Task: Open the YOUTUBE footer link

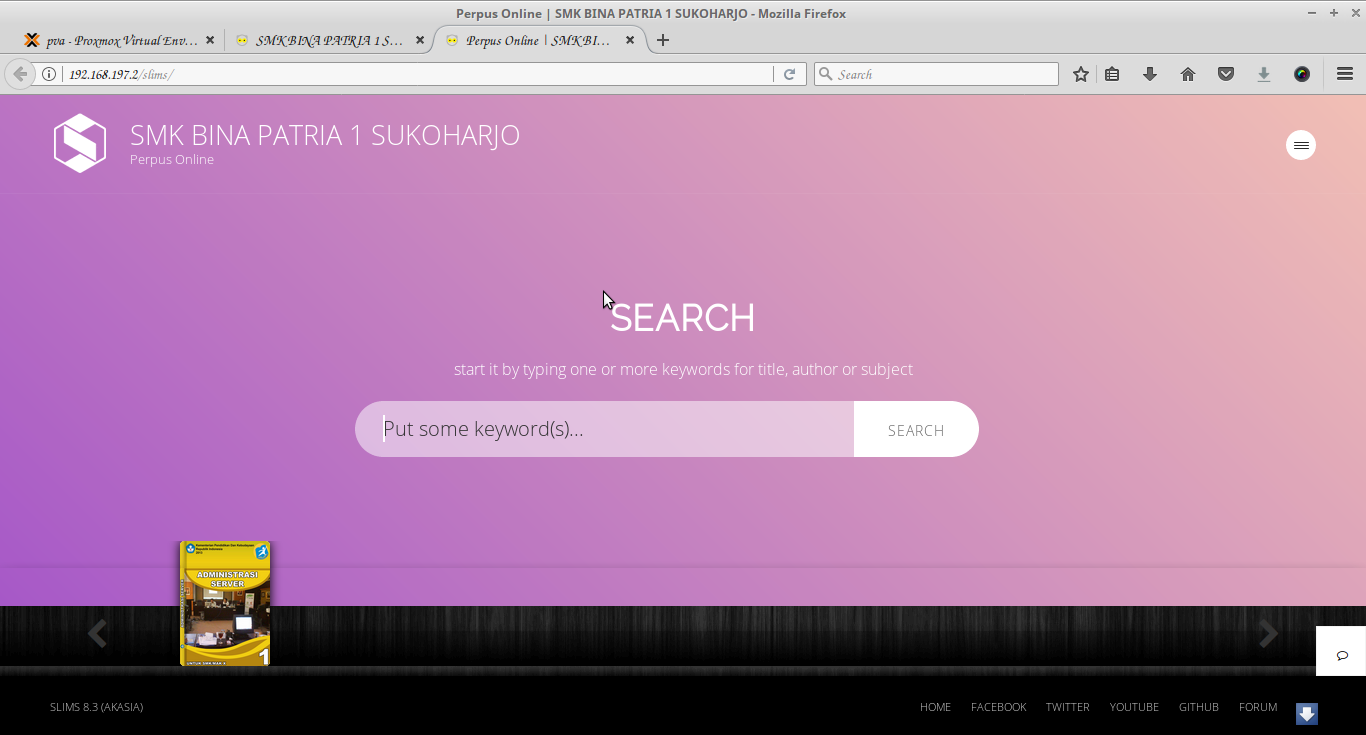Action: click(1134, 707)
